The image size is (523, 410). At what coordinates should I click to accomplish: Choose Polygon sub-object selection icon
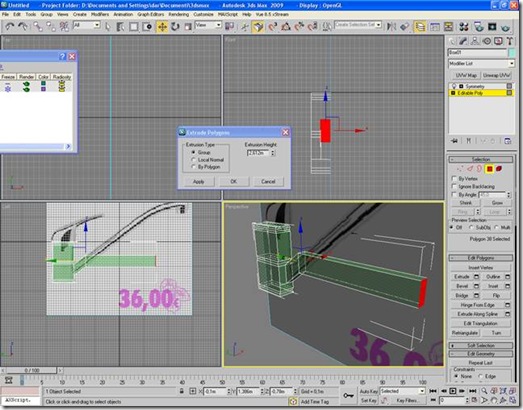click(x=489, y=169)
